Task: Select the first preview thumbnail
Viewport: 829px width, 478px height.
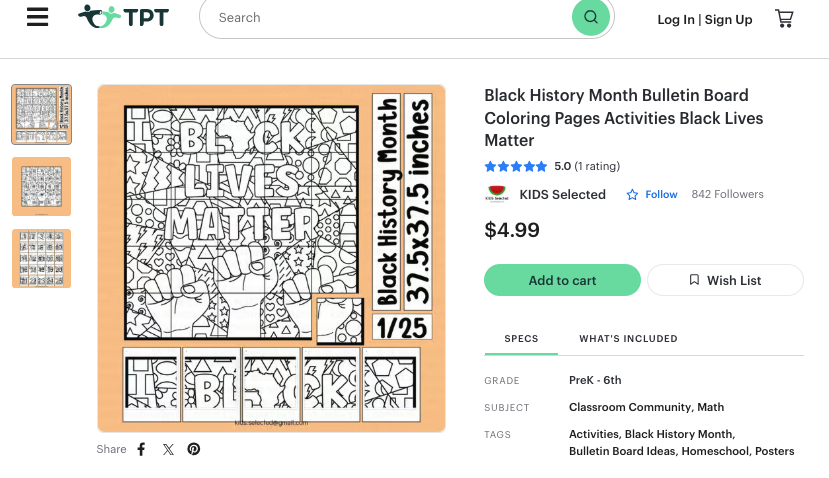Action: (41, 114)
